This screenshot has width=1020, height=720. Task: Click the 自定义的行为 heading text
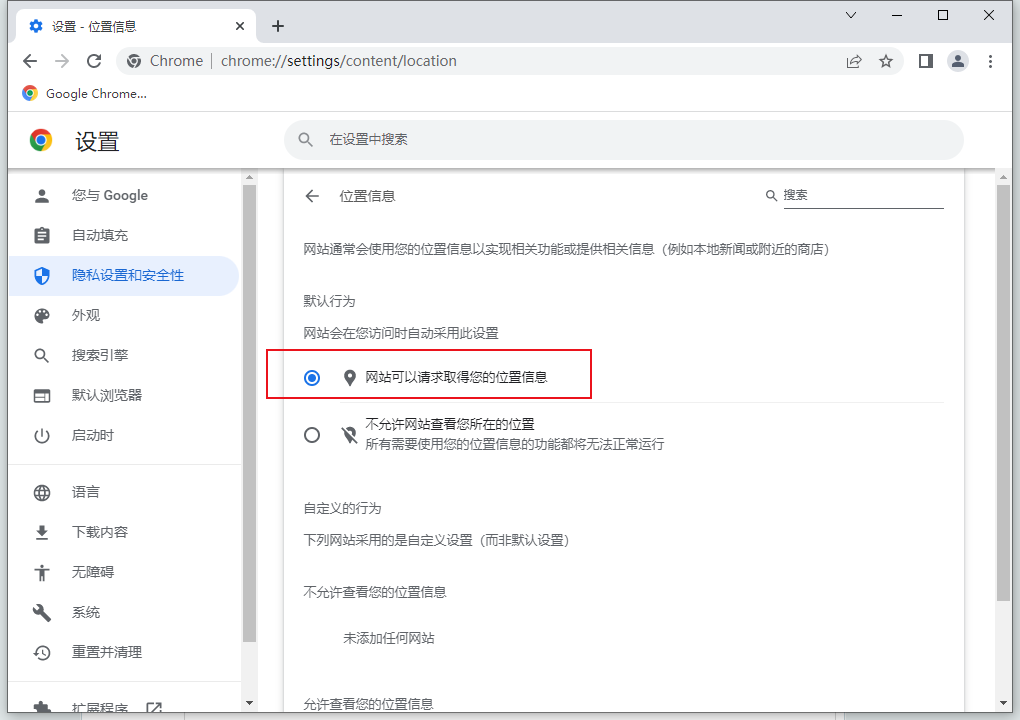[x=342, y=508]
